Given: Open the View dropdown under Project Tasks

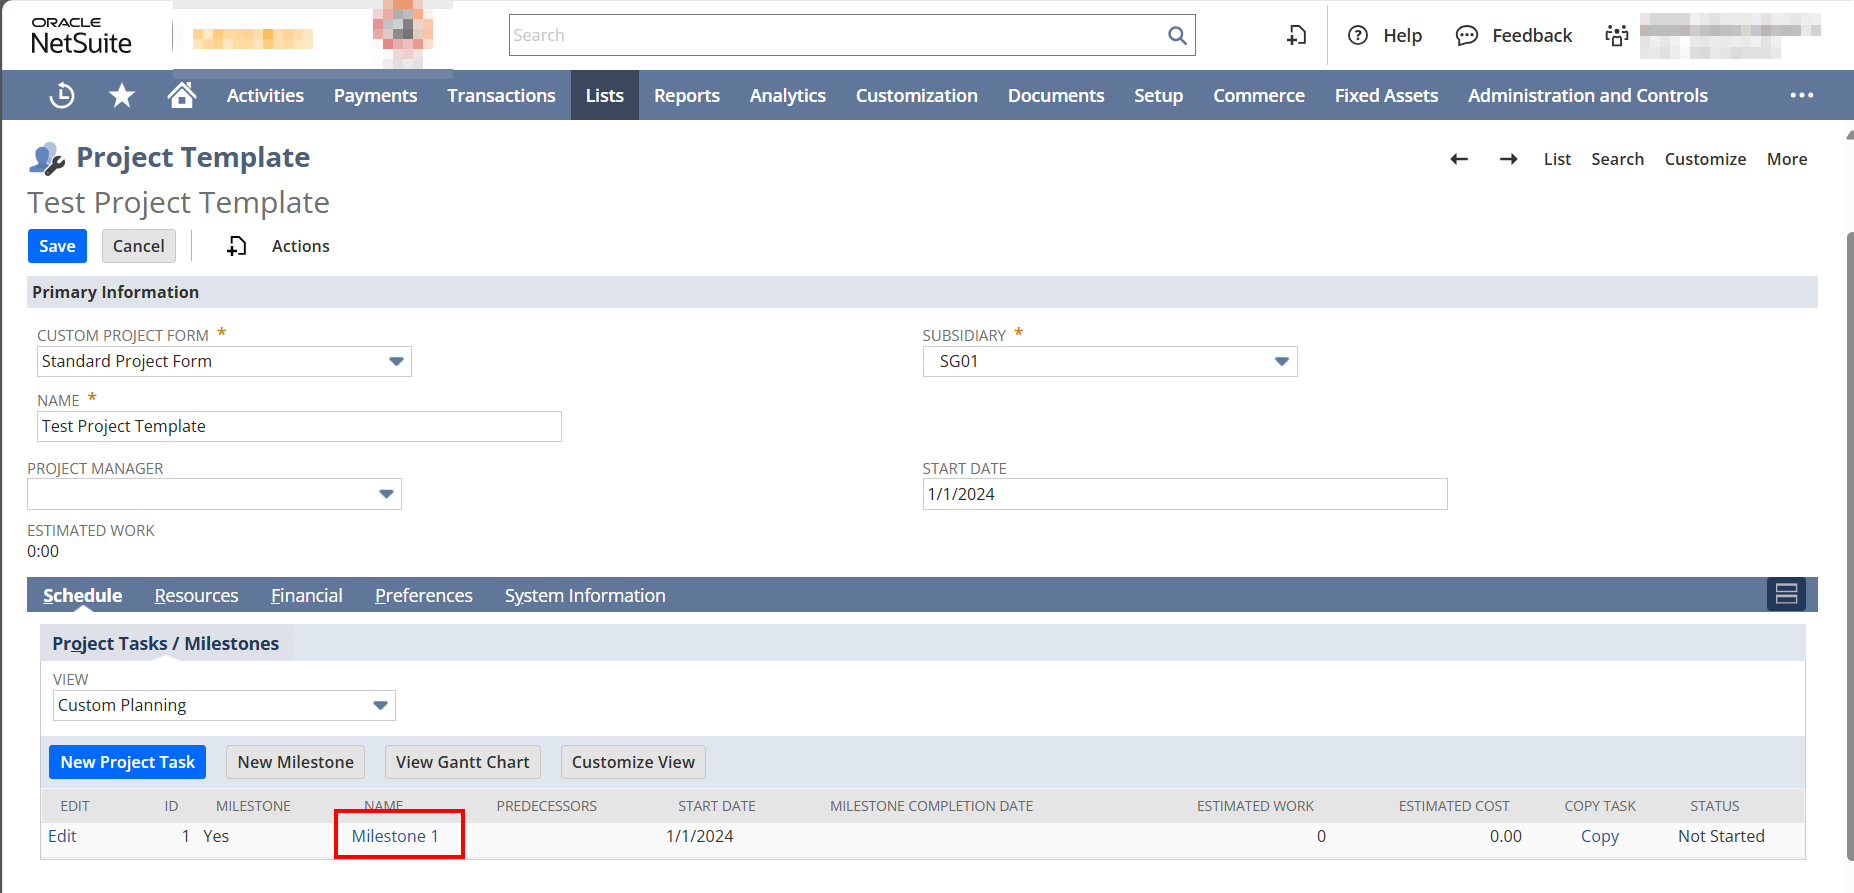Looking at the screenshot, I should (380, 706).
